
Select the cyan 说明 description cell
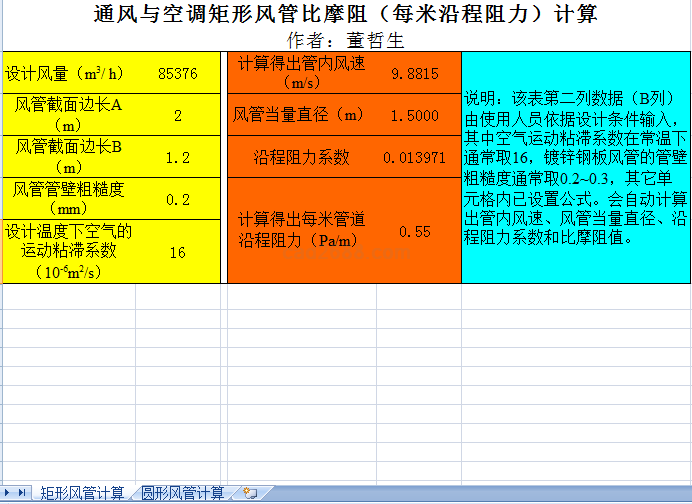pyautogui.click(x=575, y=168)
